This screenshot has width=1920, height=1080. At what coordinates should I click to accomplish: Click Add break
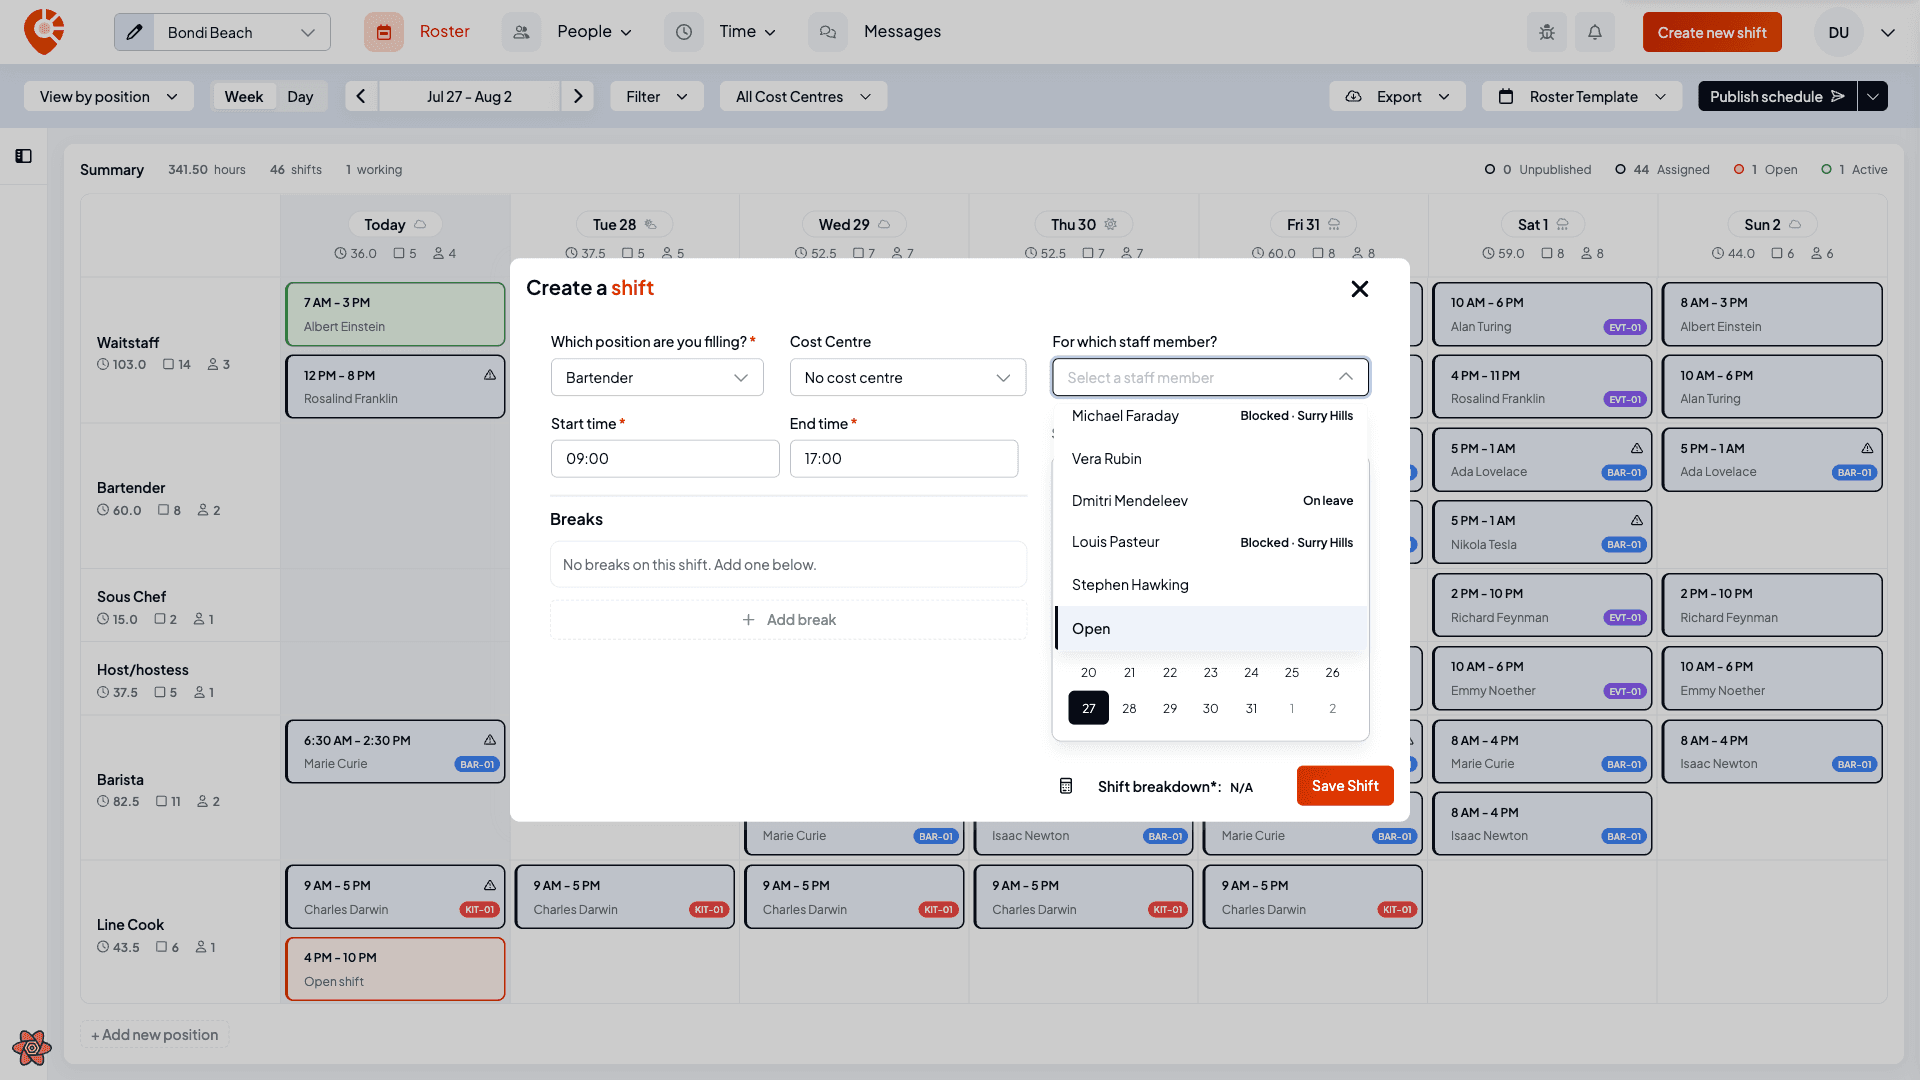pyautogui.click(x=789, y=620)
